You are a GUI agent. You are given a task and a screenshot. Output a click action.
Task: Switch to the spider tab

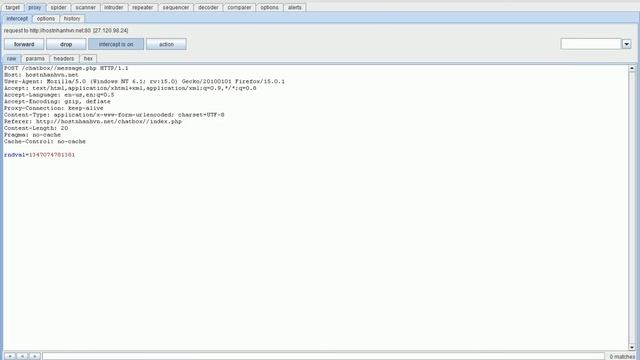point(58,7)
